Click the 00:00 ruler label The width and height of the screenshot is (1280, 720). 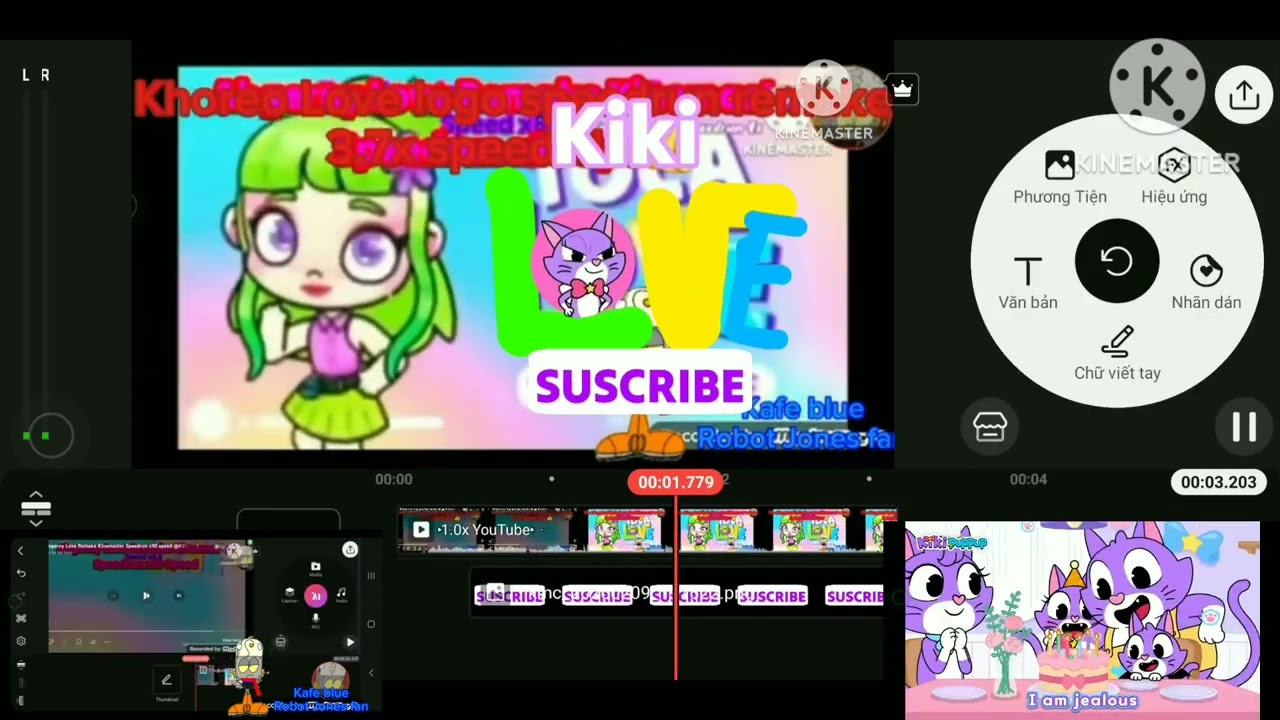[x=393, y=480]
